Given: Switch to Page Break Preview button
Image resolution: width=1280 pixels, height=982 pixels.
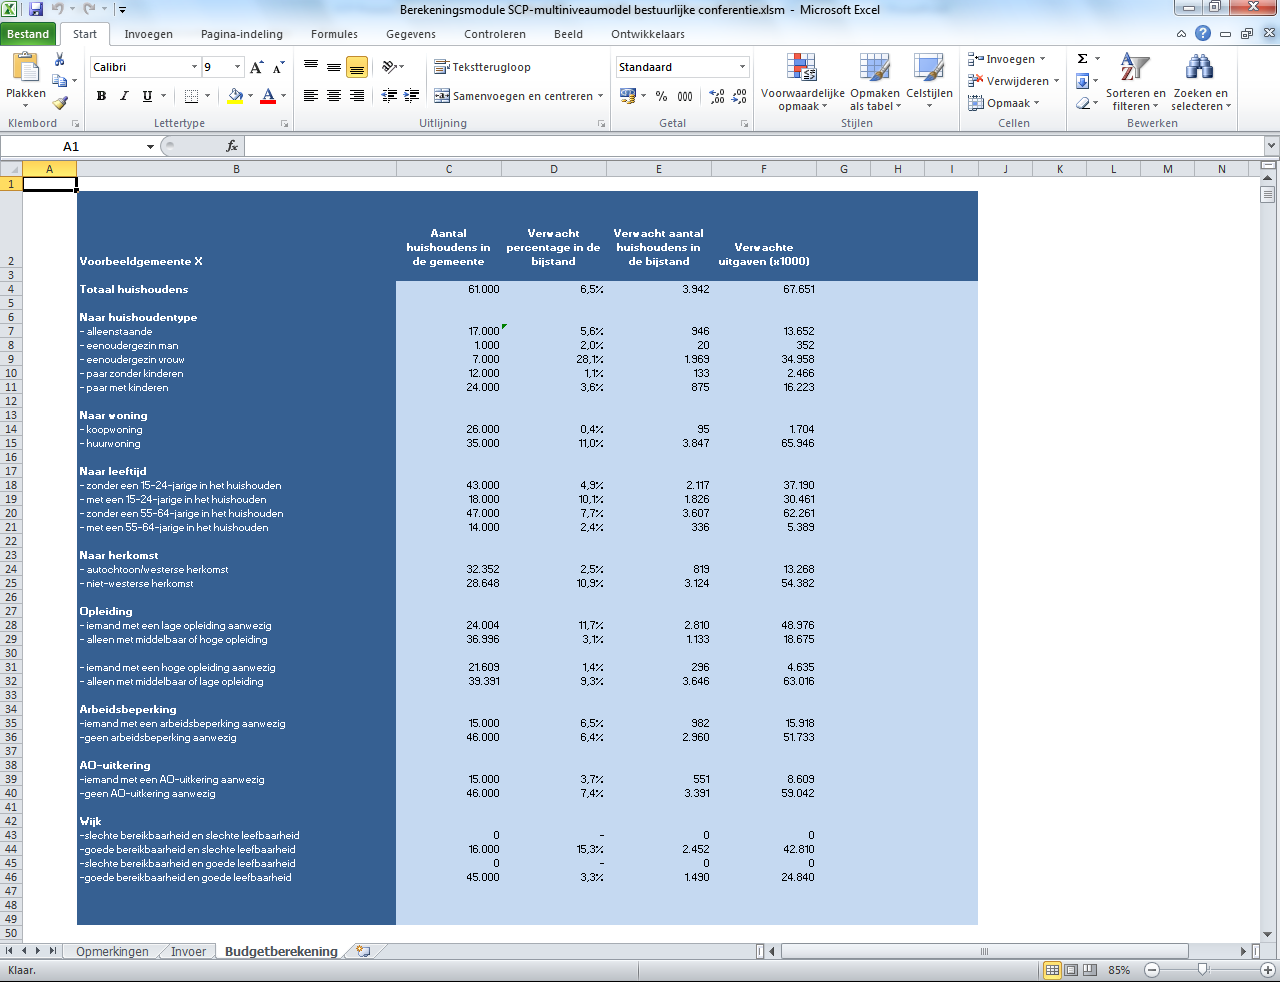Looking at the screenshot, I should click(x=1089, y=970).
